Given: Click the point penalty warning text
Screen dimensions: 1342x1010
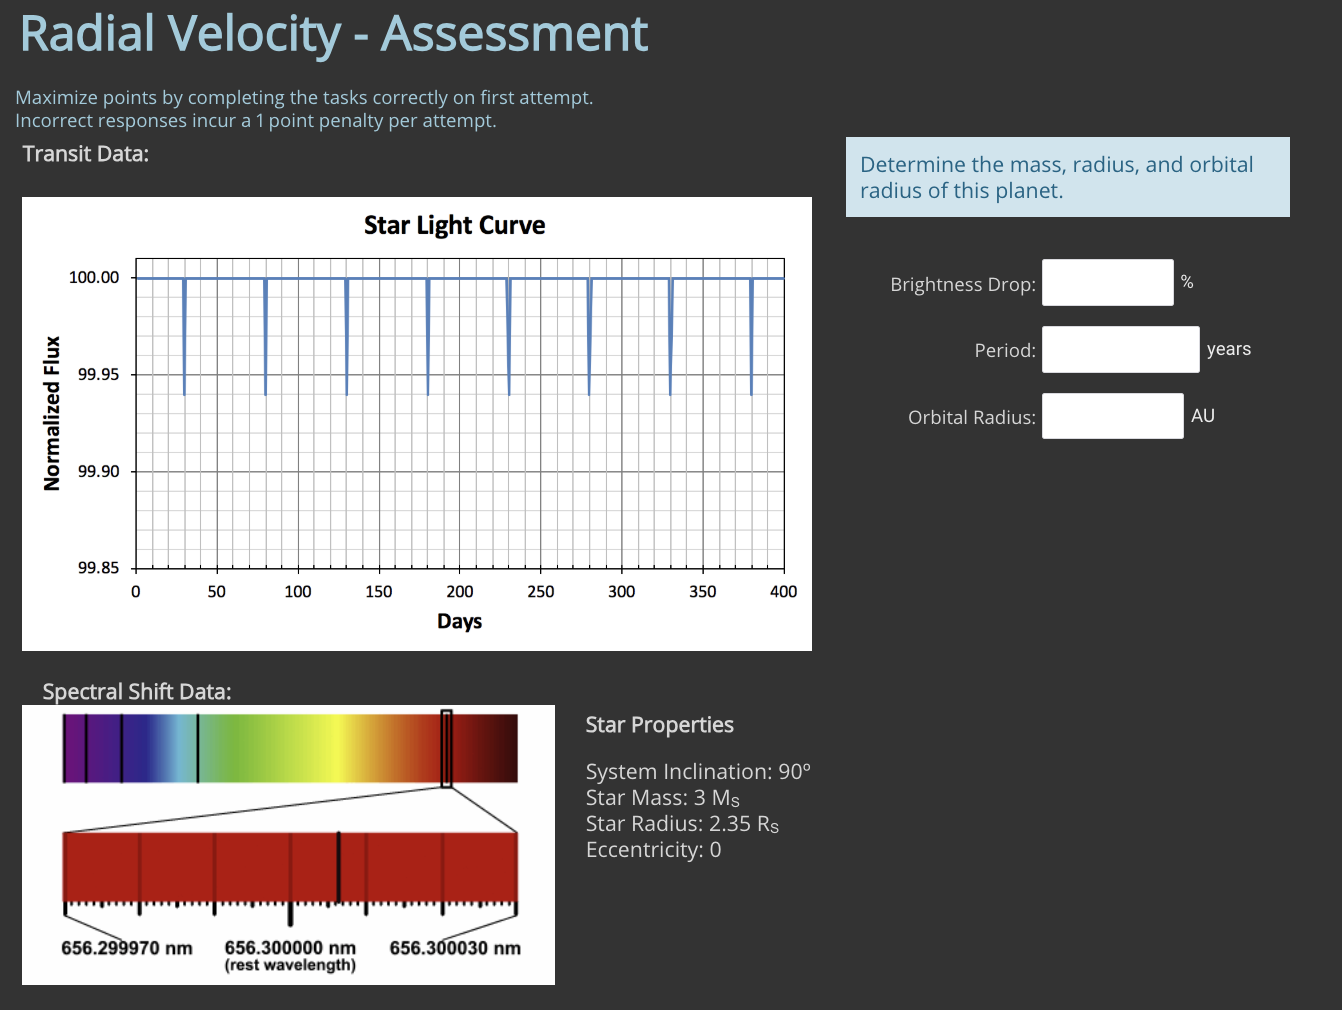Looking at the screenshot, I should coord(255,120).
